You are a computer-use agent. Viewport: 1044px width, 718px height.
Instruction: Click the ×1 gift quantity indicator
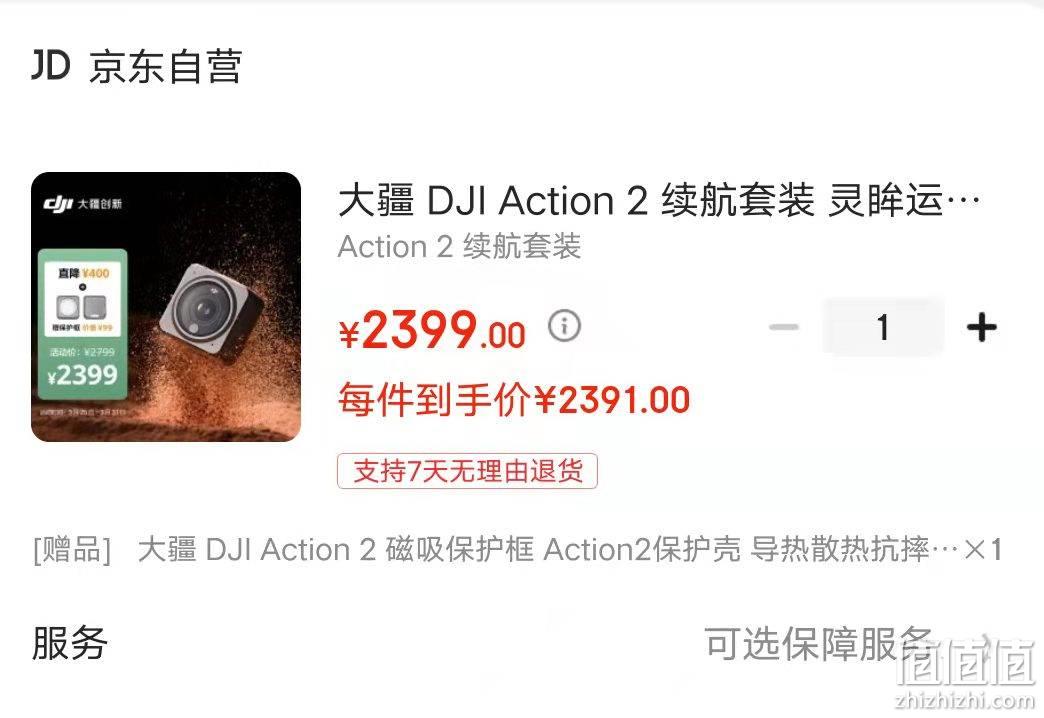coord(983,550)
